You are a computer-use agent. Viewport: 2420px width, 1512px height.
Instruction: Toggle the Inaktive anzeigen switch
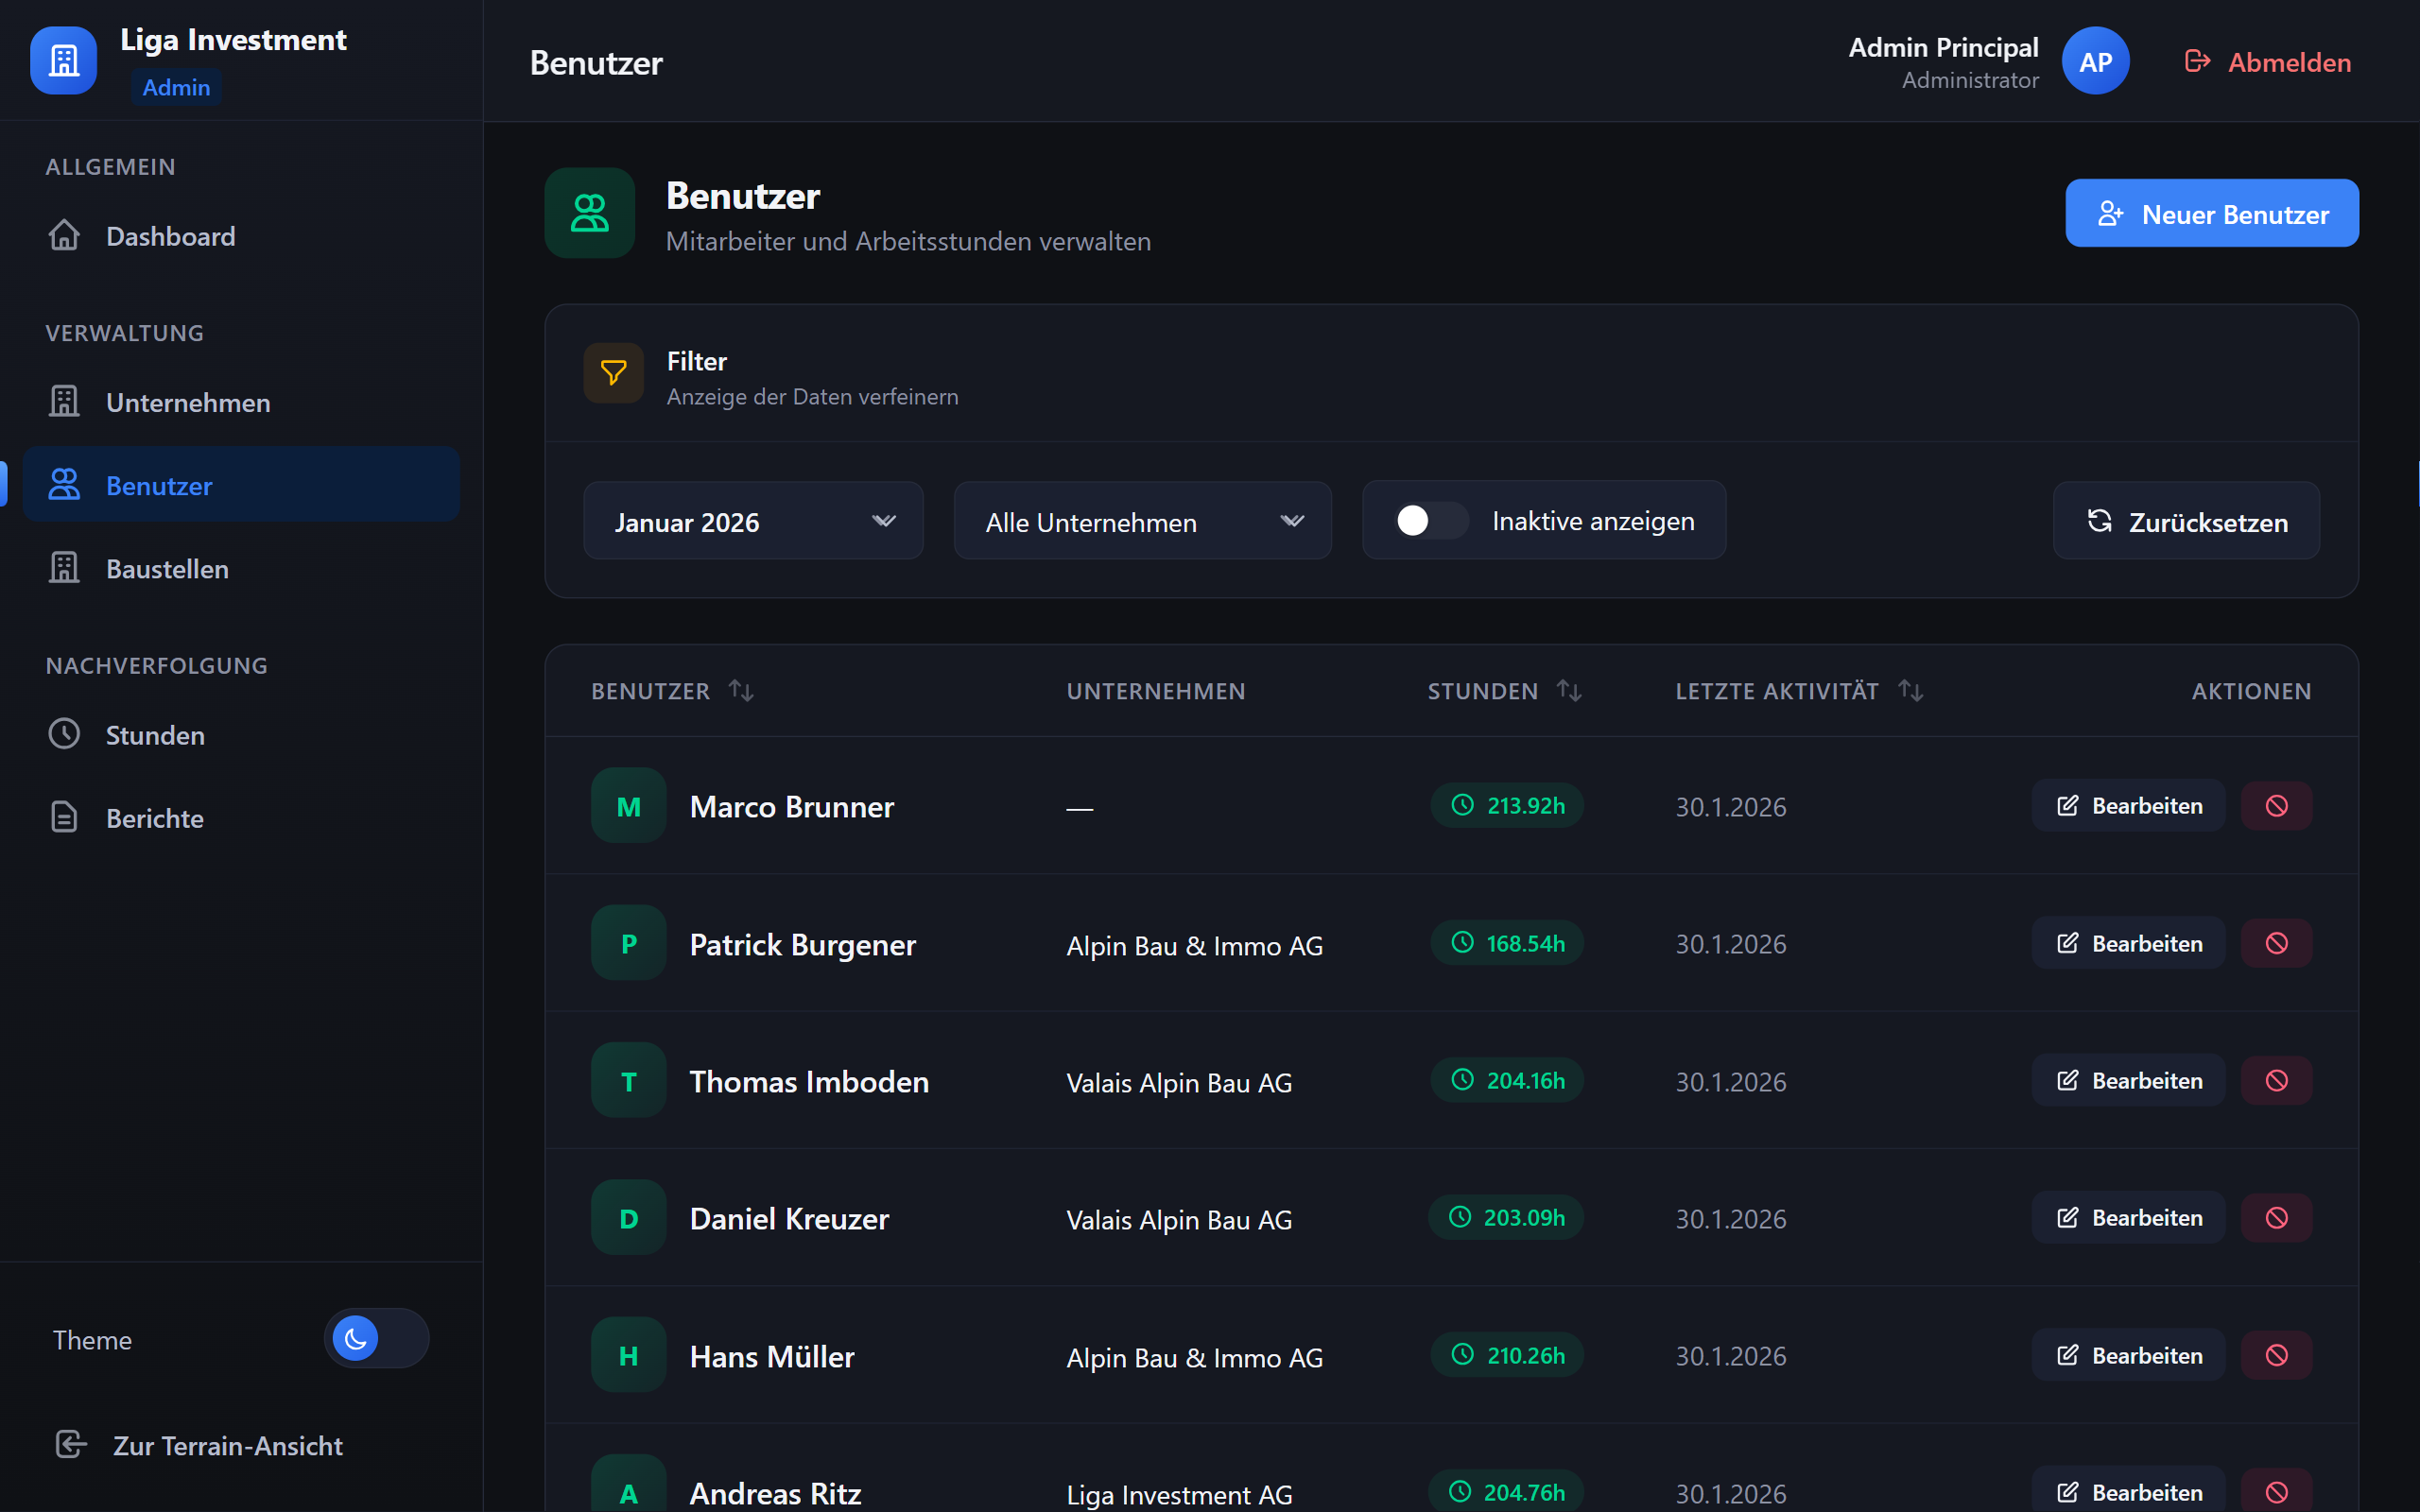1430,520
